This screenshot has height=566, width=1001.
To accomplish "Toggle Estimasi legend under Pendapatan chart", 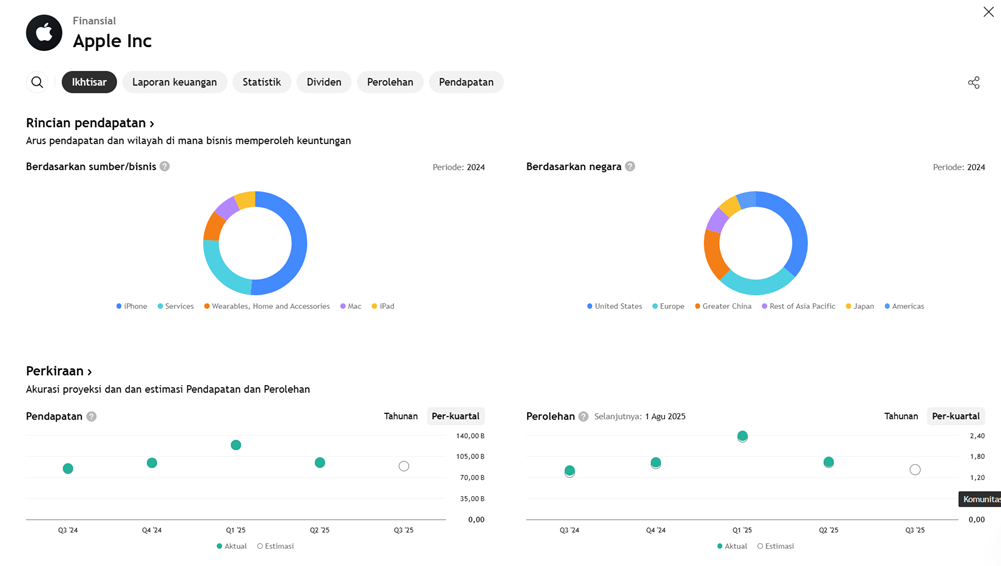I will coord(275,546).
